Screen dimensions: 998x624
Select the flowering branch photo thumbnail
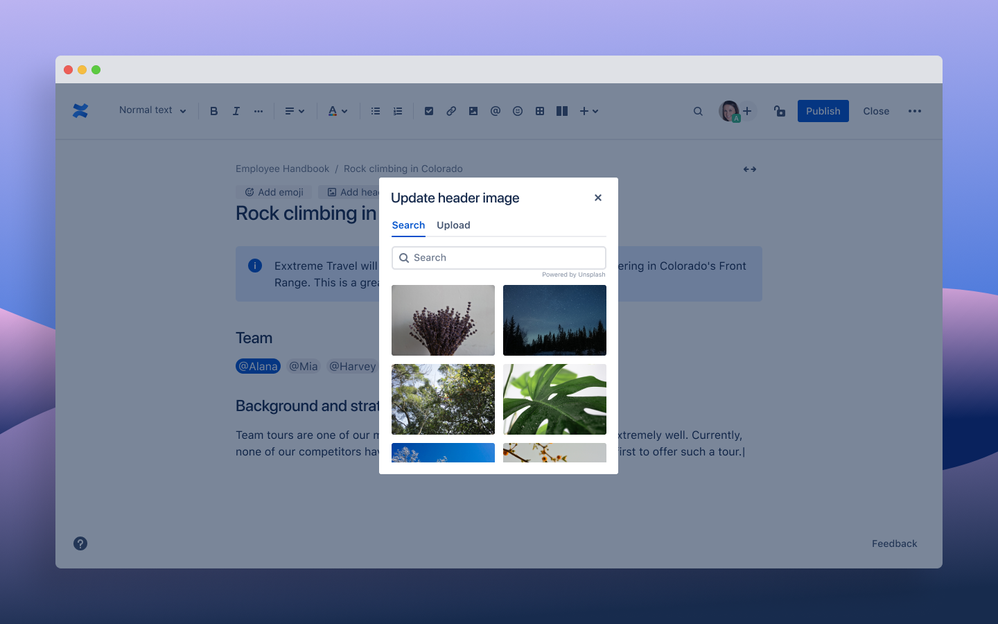[x=554, y=453]
